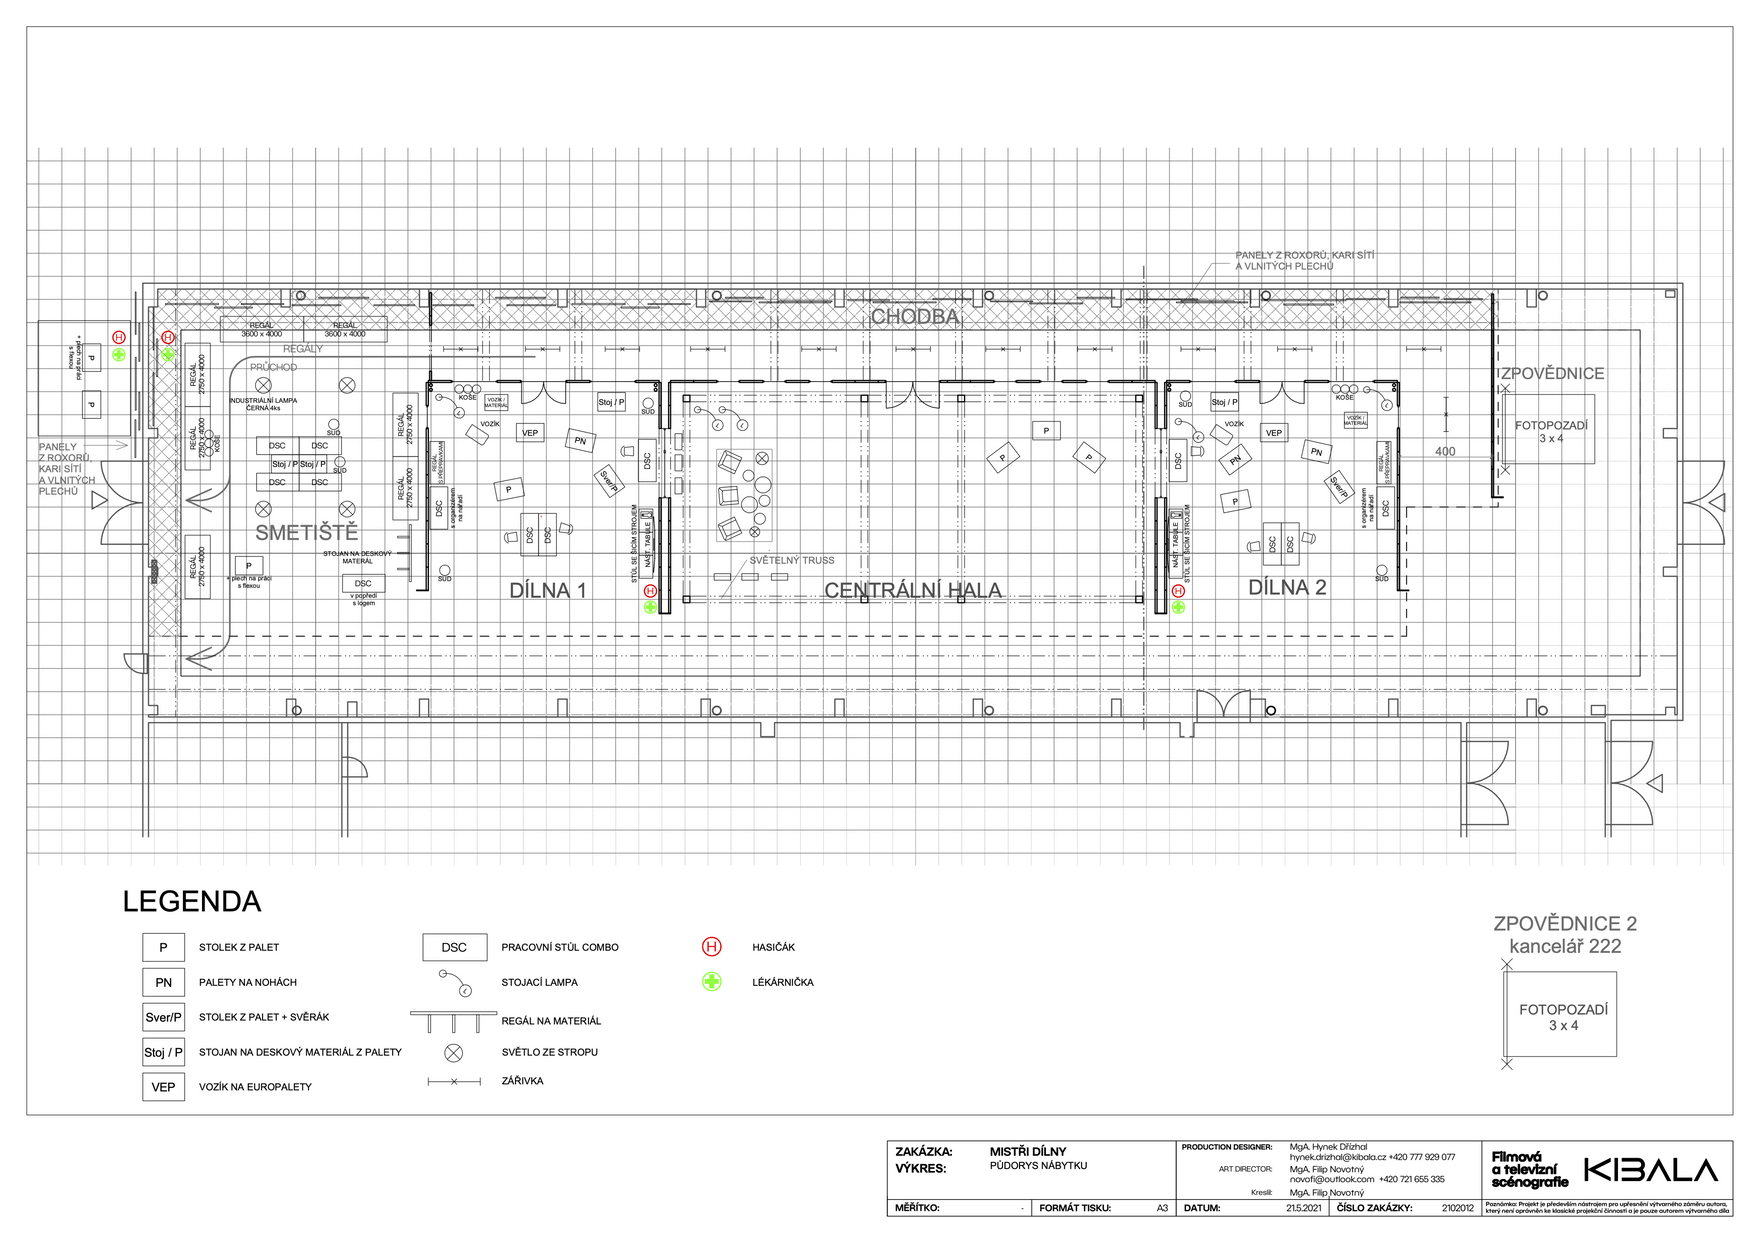The height and width of the screenshot is (1243, 1758).
Task: Click the 'LEGENDA' heading
Action: coord(192,901)
